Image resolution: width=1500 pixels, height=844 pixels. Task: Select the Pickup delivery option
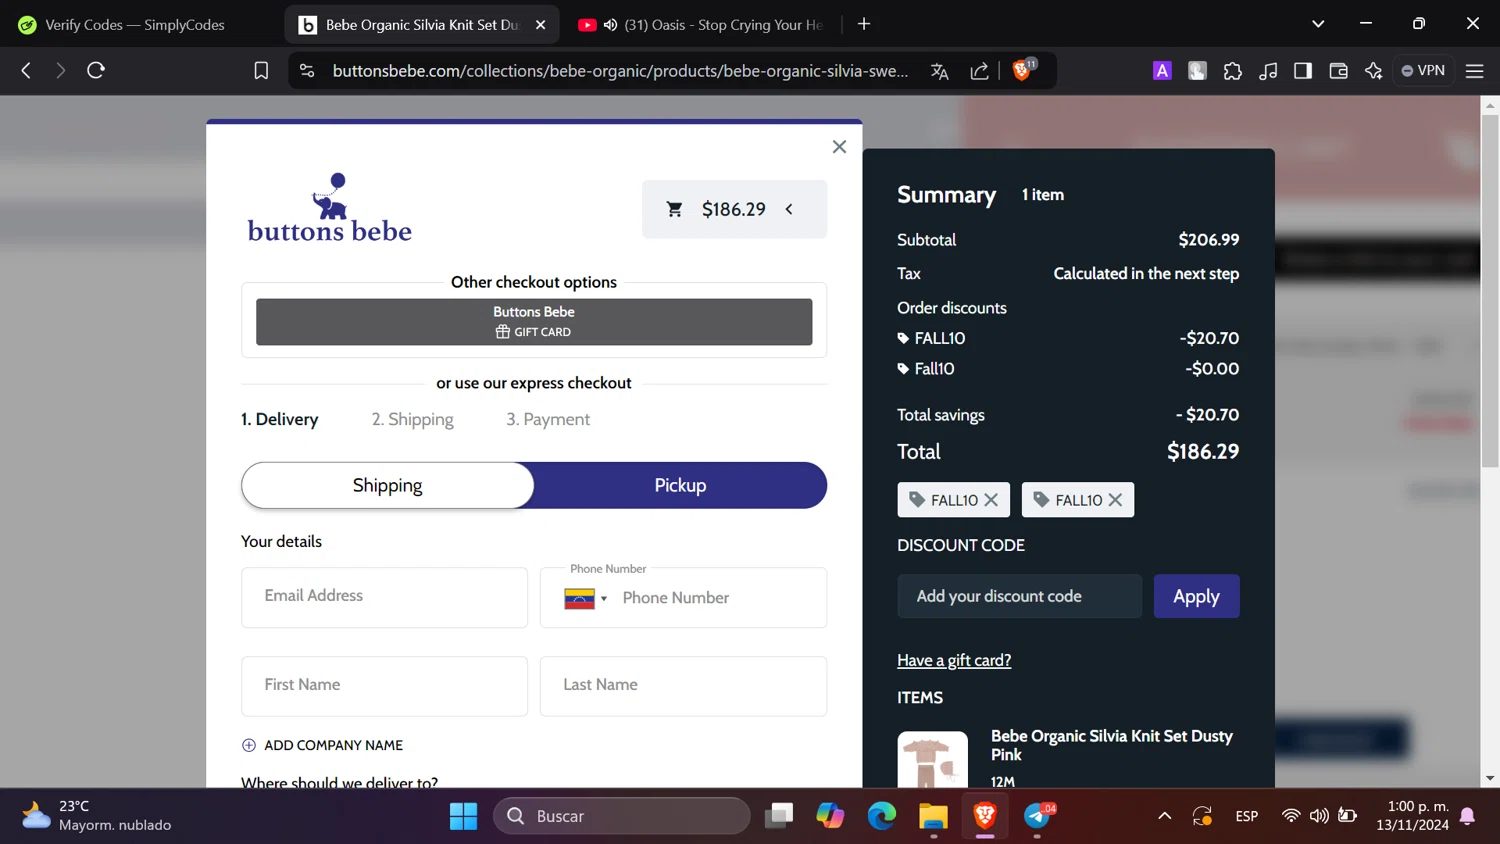680,485
